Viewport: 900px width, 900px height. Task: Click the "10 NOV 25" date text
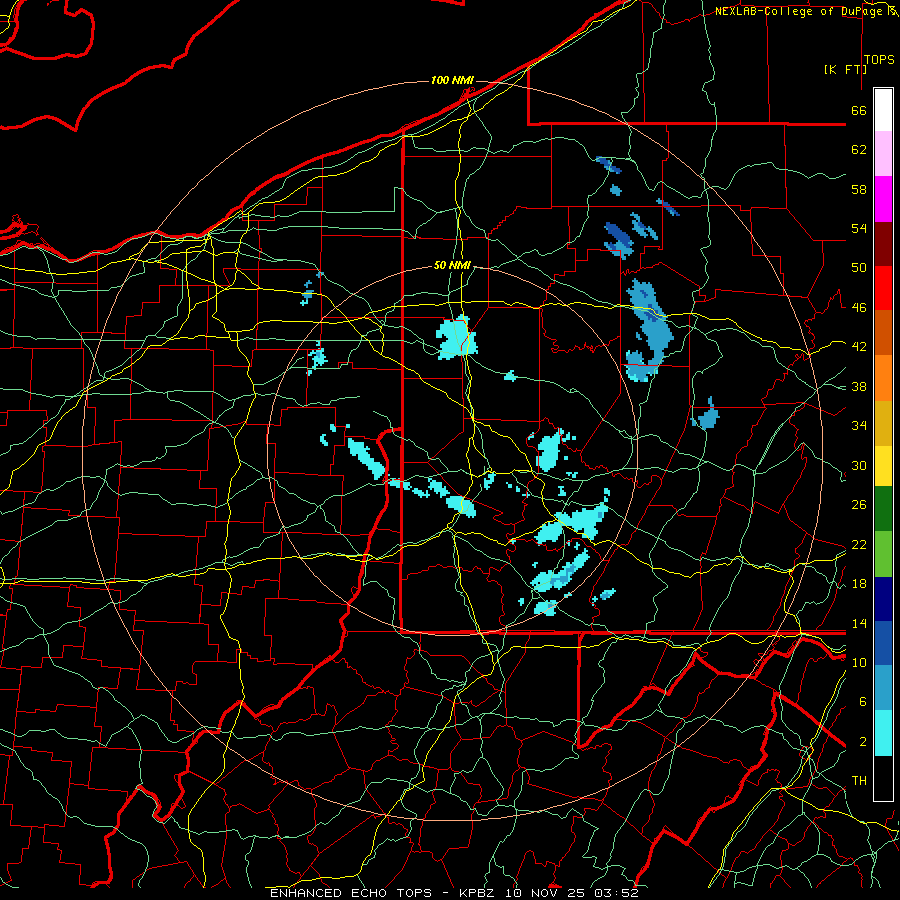click(x=545, y=893)
